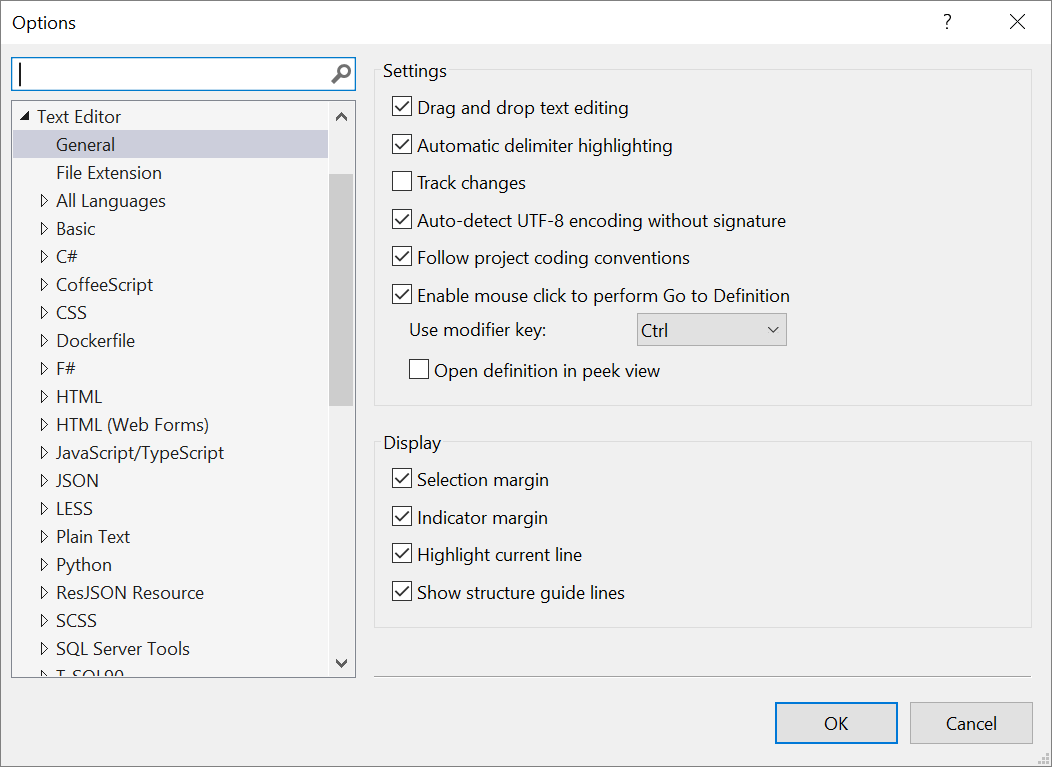Select the File Extension tree item
The image size is (1052, 767).
pyautogui.click(x=108, y=173)
